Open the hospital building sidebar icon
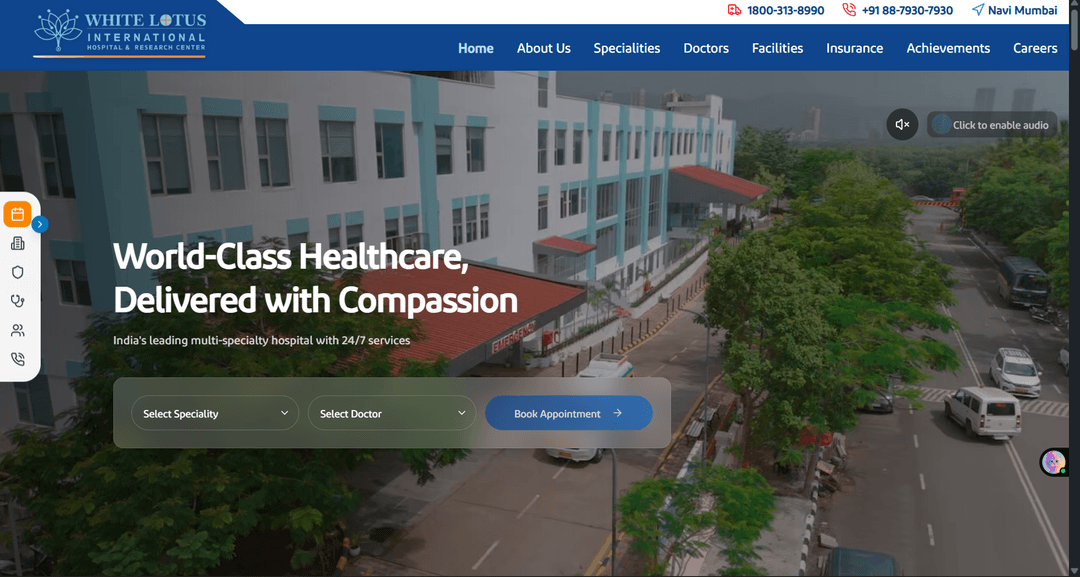 click(18, 243)
